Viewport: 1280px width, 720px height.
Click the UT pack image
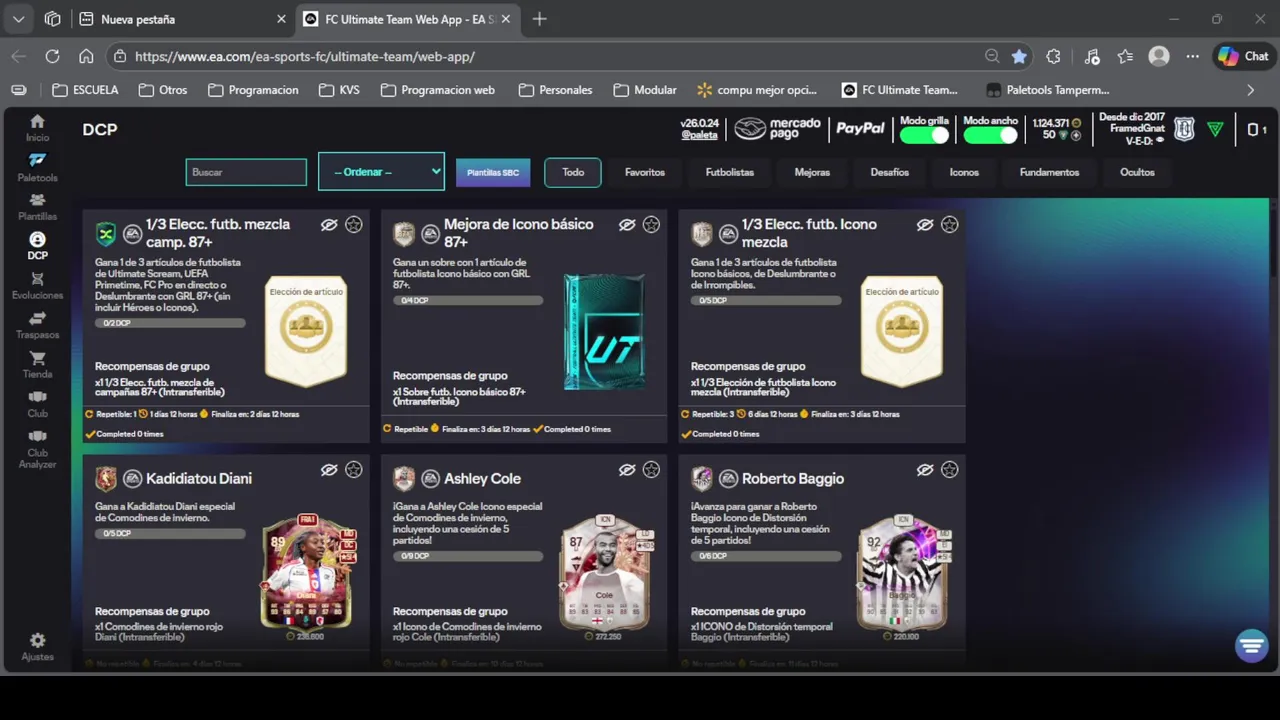(x=604, y=331)
